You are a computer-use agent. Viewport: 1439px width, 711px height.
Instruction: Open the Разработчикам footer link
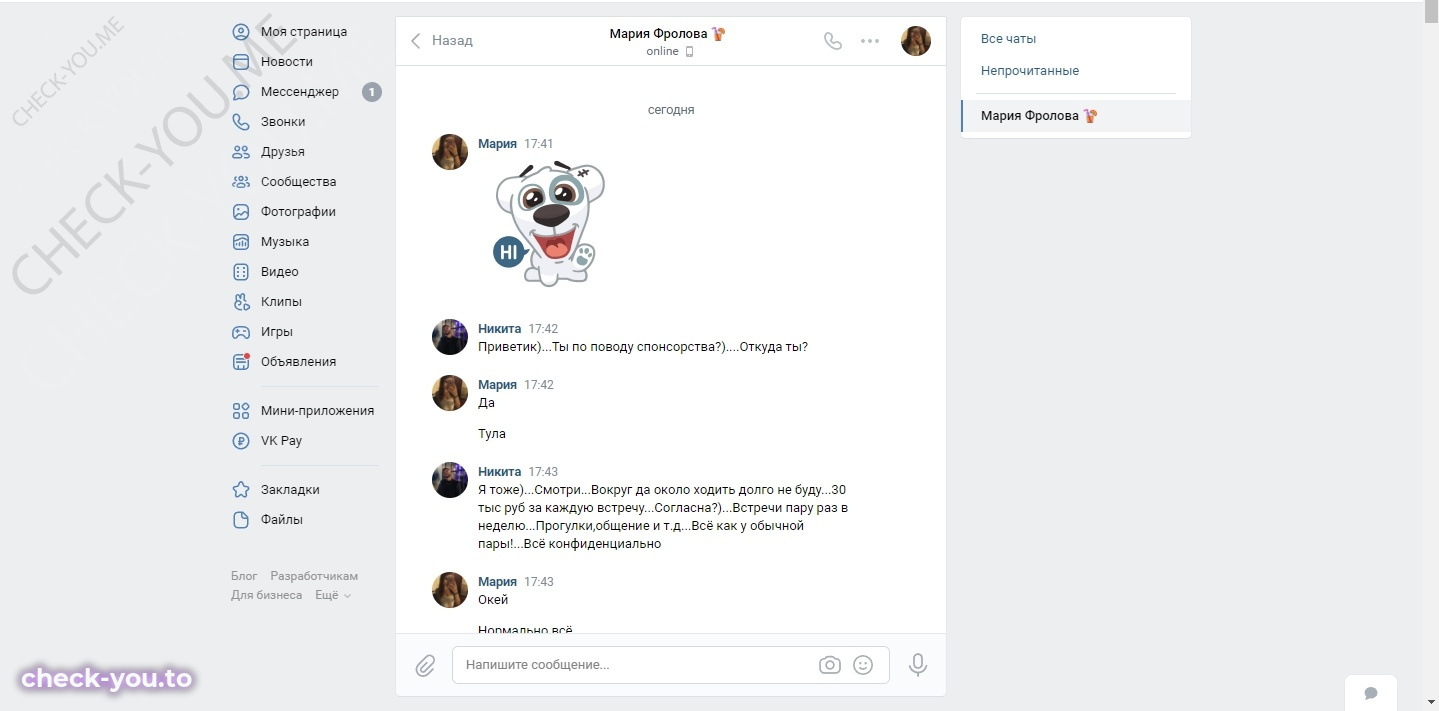pyautogui.click(x=314, y=576)
